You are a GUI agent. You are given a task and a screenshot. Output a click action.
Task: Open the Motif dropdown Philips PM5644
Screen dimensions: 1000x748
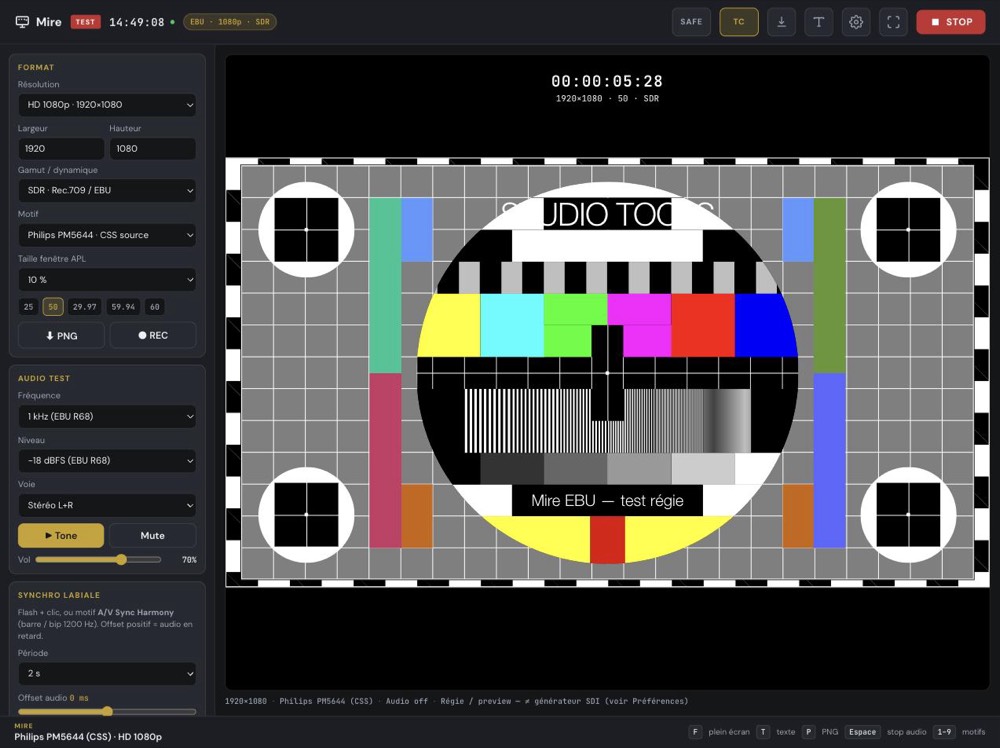(107, 235)
